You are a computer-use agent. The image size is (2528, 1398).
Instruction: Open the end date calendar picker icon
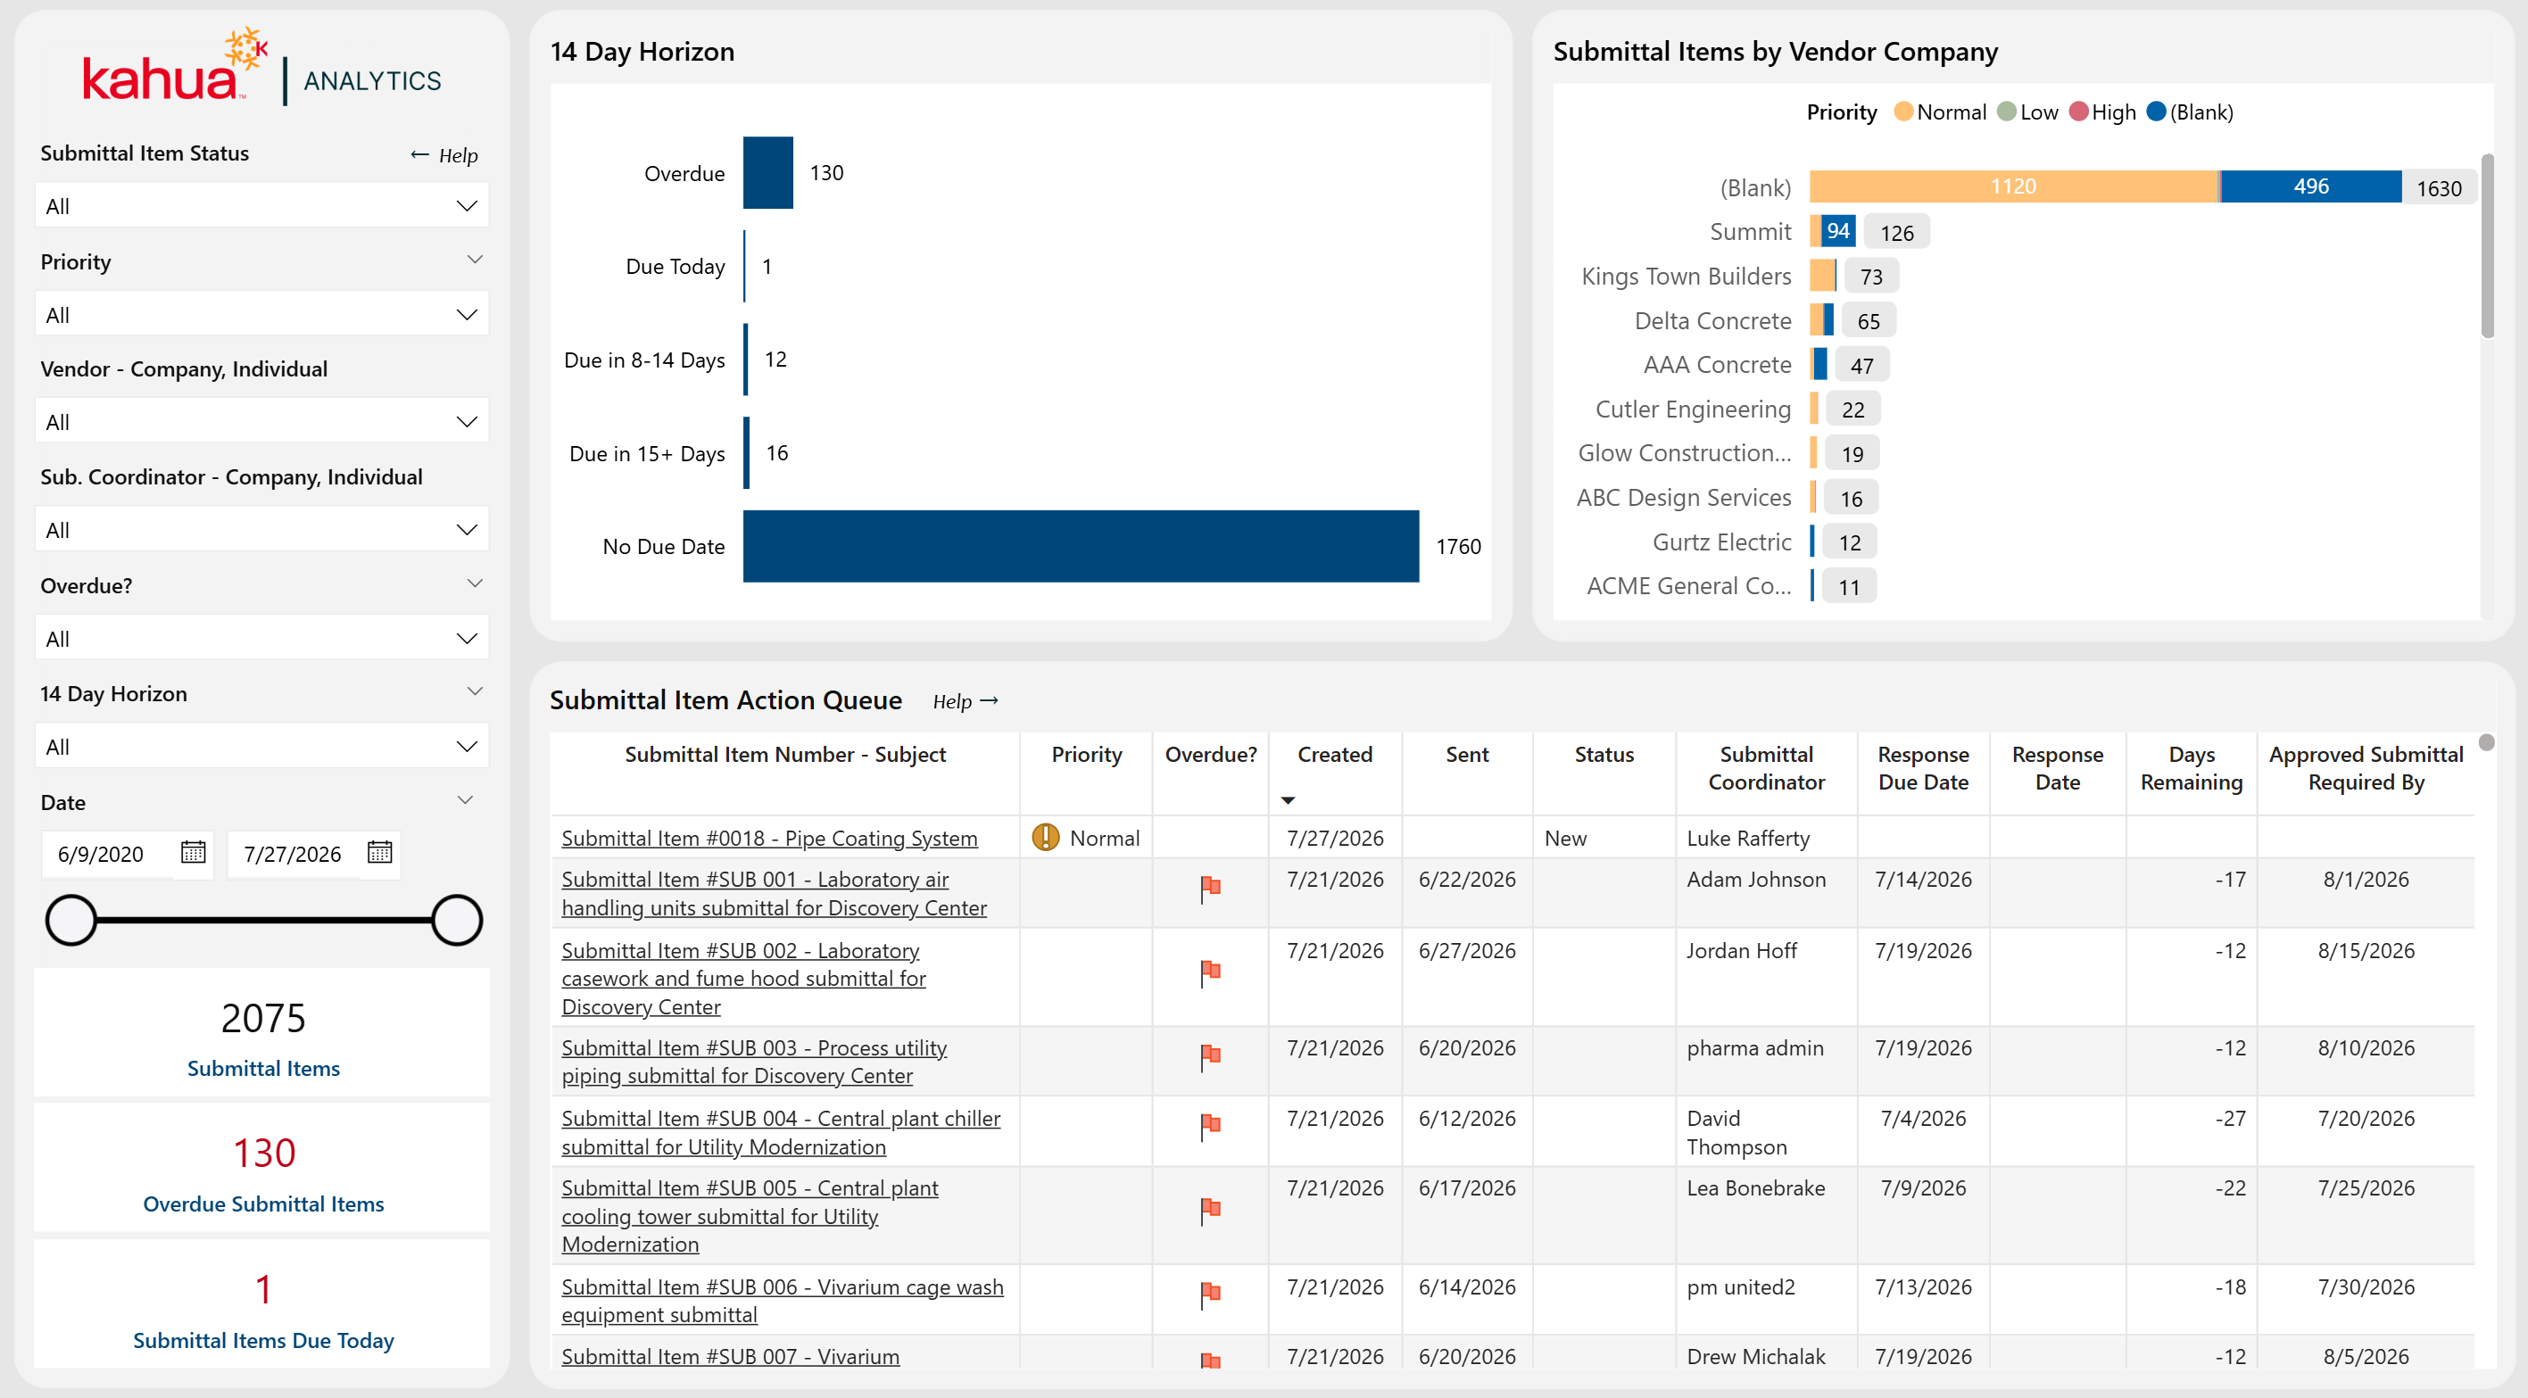point(380,853)
